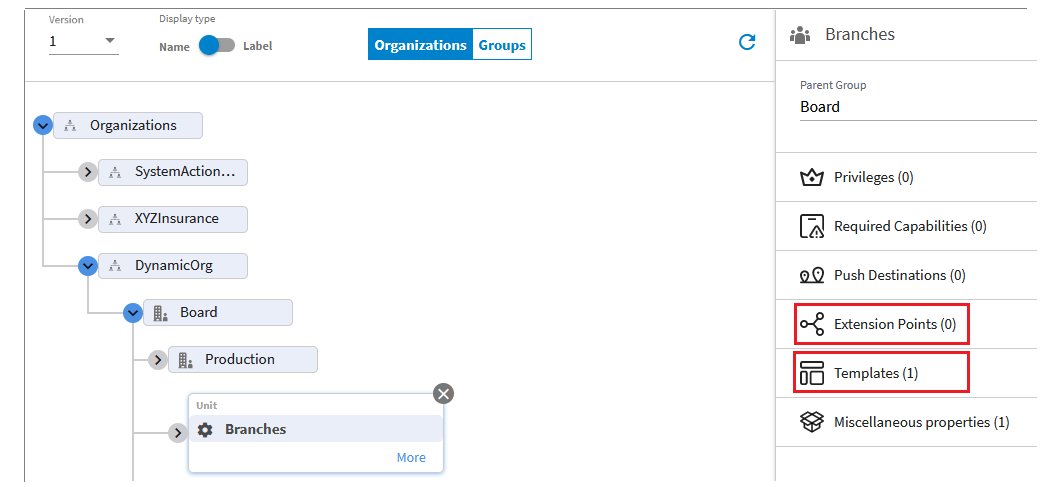Viewport: 1055px width, 487px height.
Task: Close the Branches unit popup
Action: (x=444, y=393)
